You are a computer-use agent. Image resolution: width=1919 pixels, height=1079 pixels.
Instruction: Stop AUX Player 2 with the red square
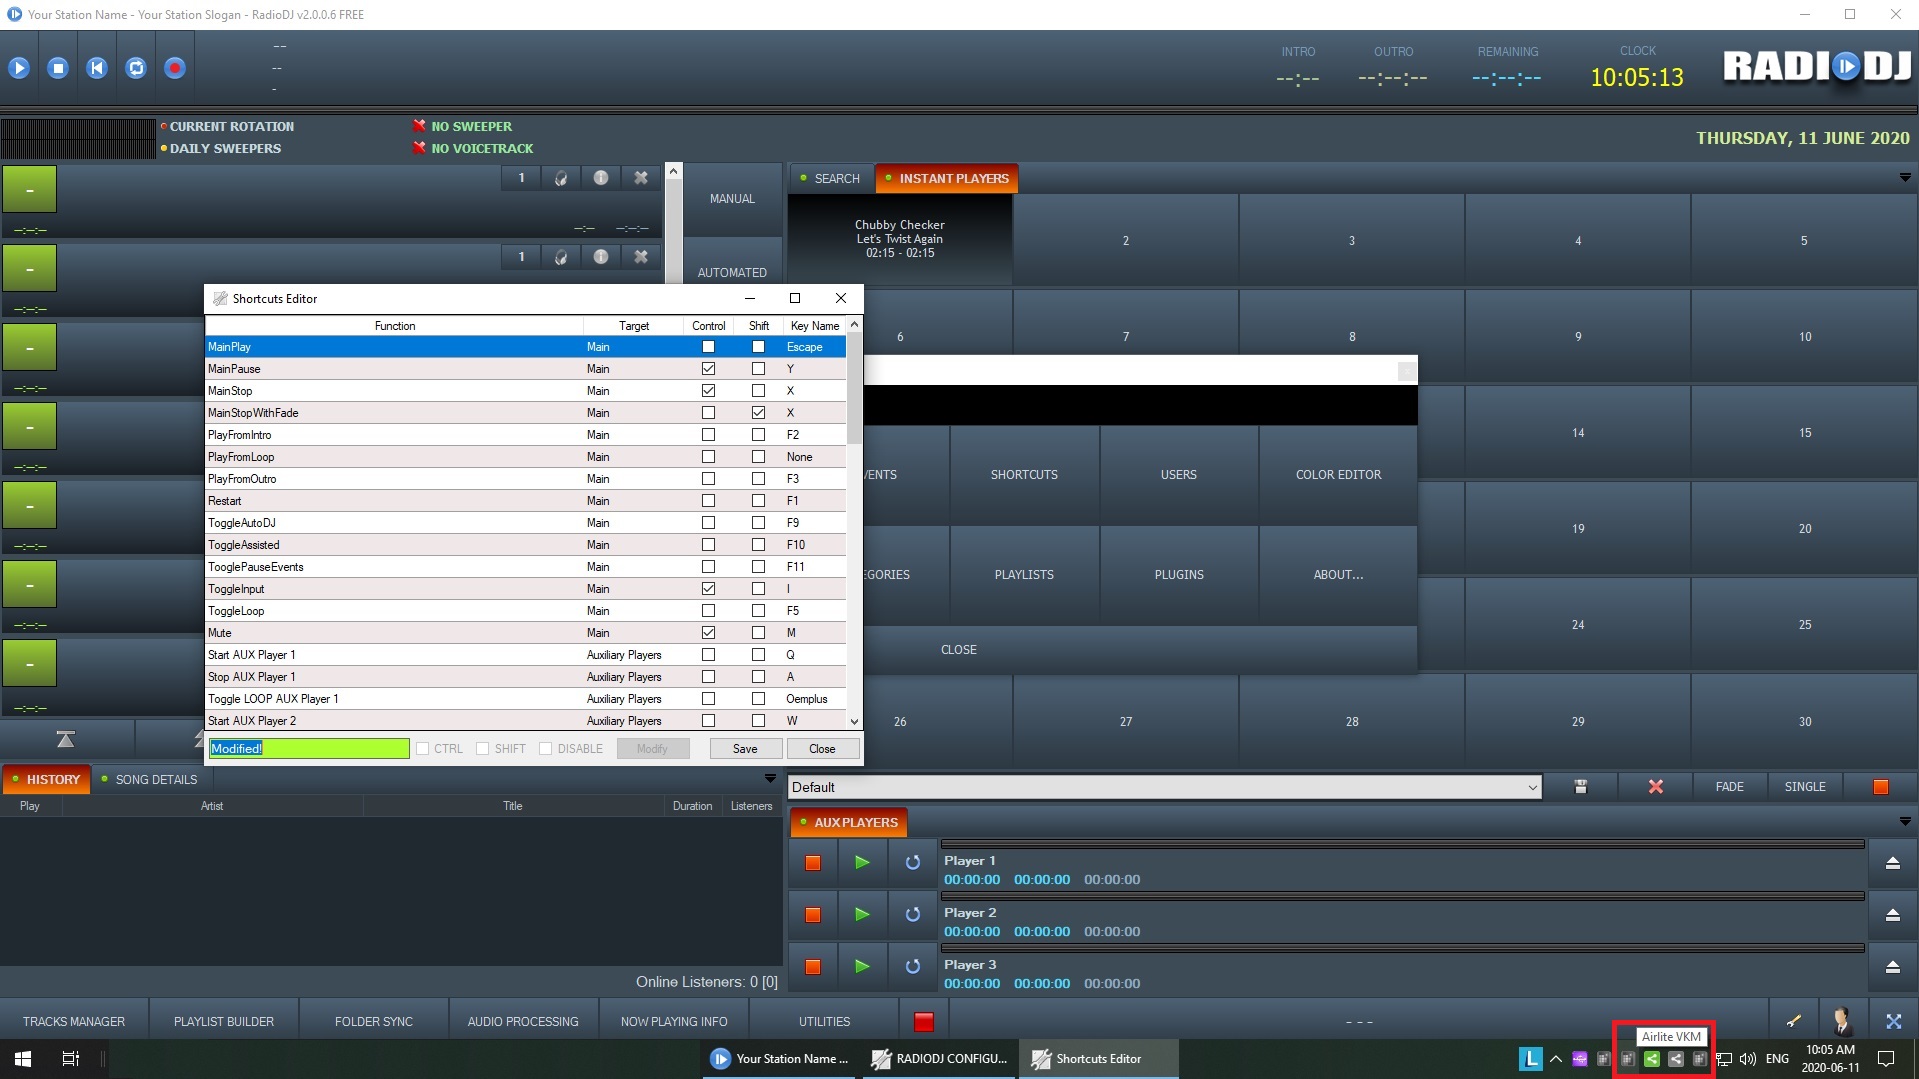point(813,914)
